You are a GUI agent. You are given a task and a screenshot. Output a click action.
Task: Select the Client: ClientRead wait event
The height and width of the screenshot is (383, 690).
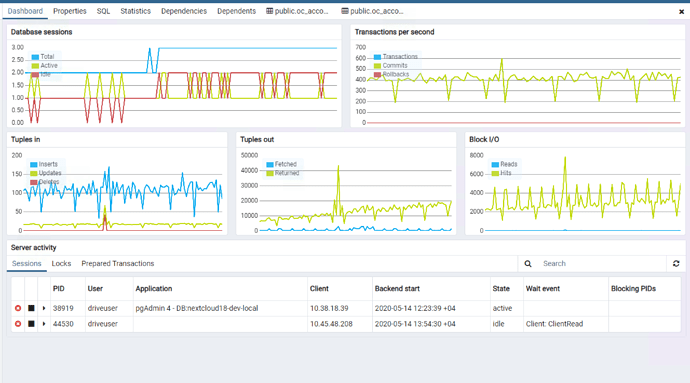tap(554, 324)
